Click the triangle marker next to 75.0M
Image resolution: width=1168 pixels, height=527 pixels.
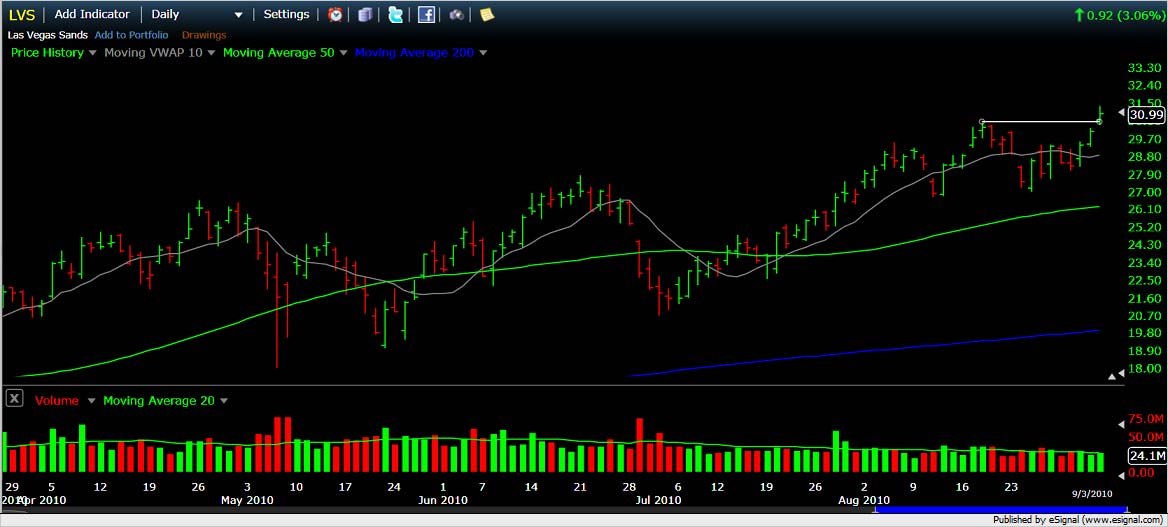[1123, 424]
